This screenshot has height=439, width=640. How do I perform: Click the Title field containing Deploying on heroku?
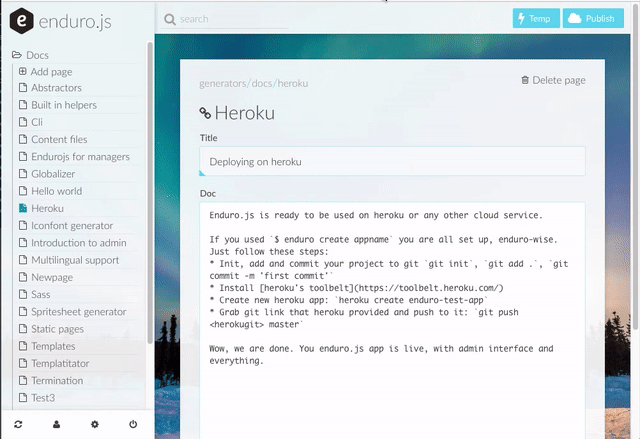coord(392,162)
